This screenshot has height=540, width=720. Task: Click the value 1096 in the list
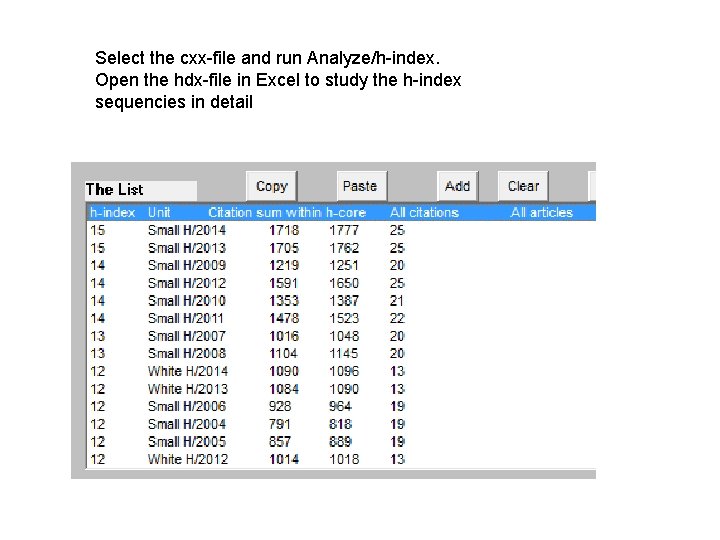point(344,371)
